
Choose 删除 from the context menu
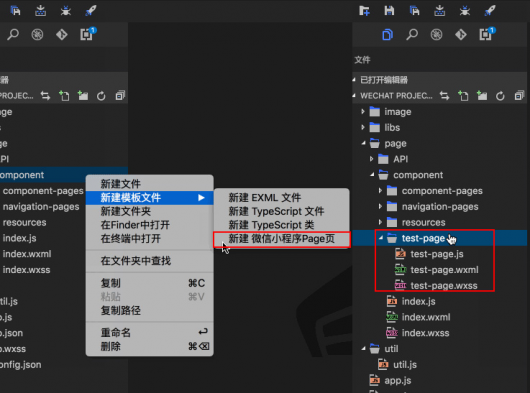149,347
